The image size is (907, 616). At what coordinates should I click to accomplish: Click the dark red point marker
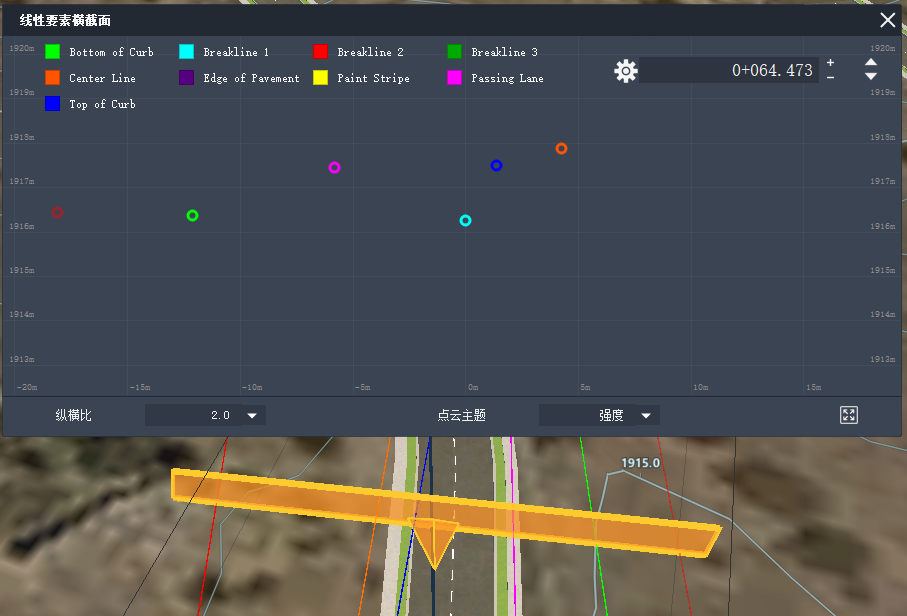click(x=57, y=212)
